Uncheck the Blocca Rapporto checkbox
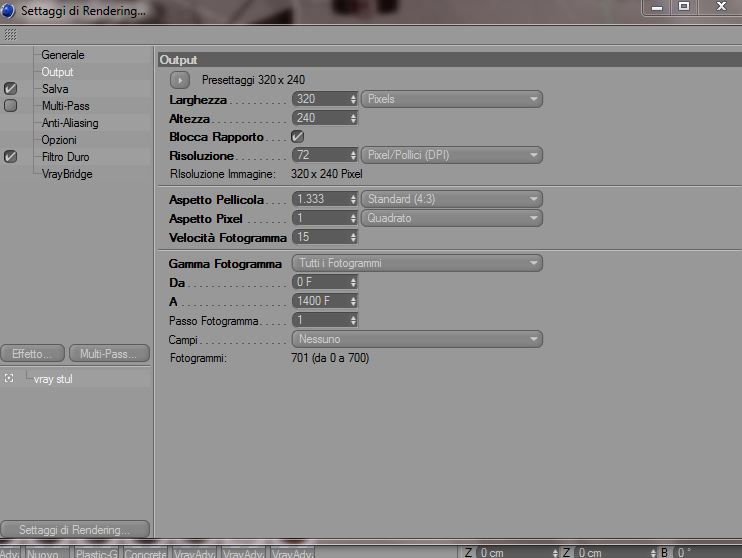Viewport: 742px width, 558px height. (297, 137)
